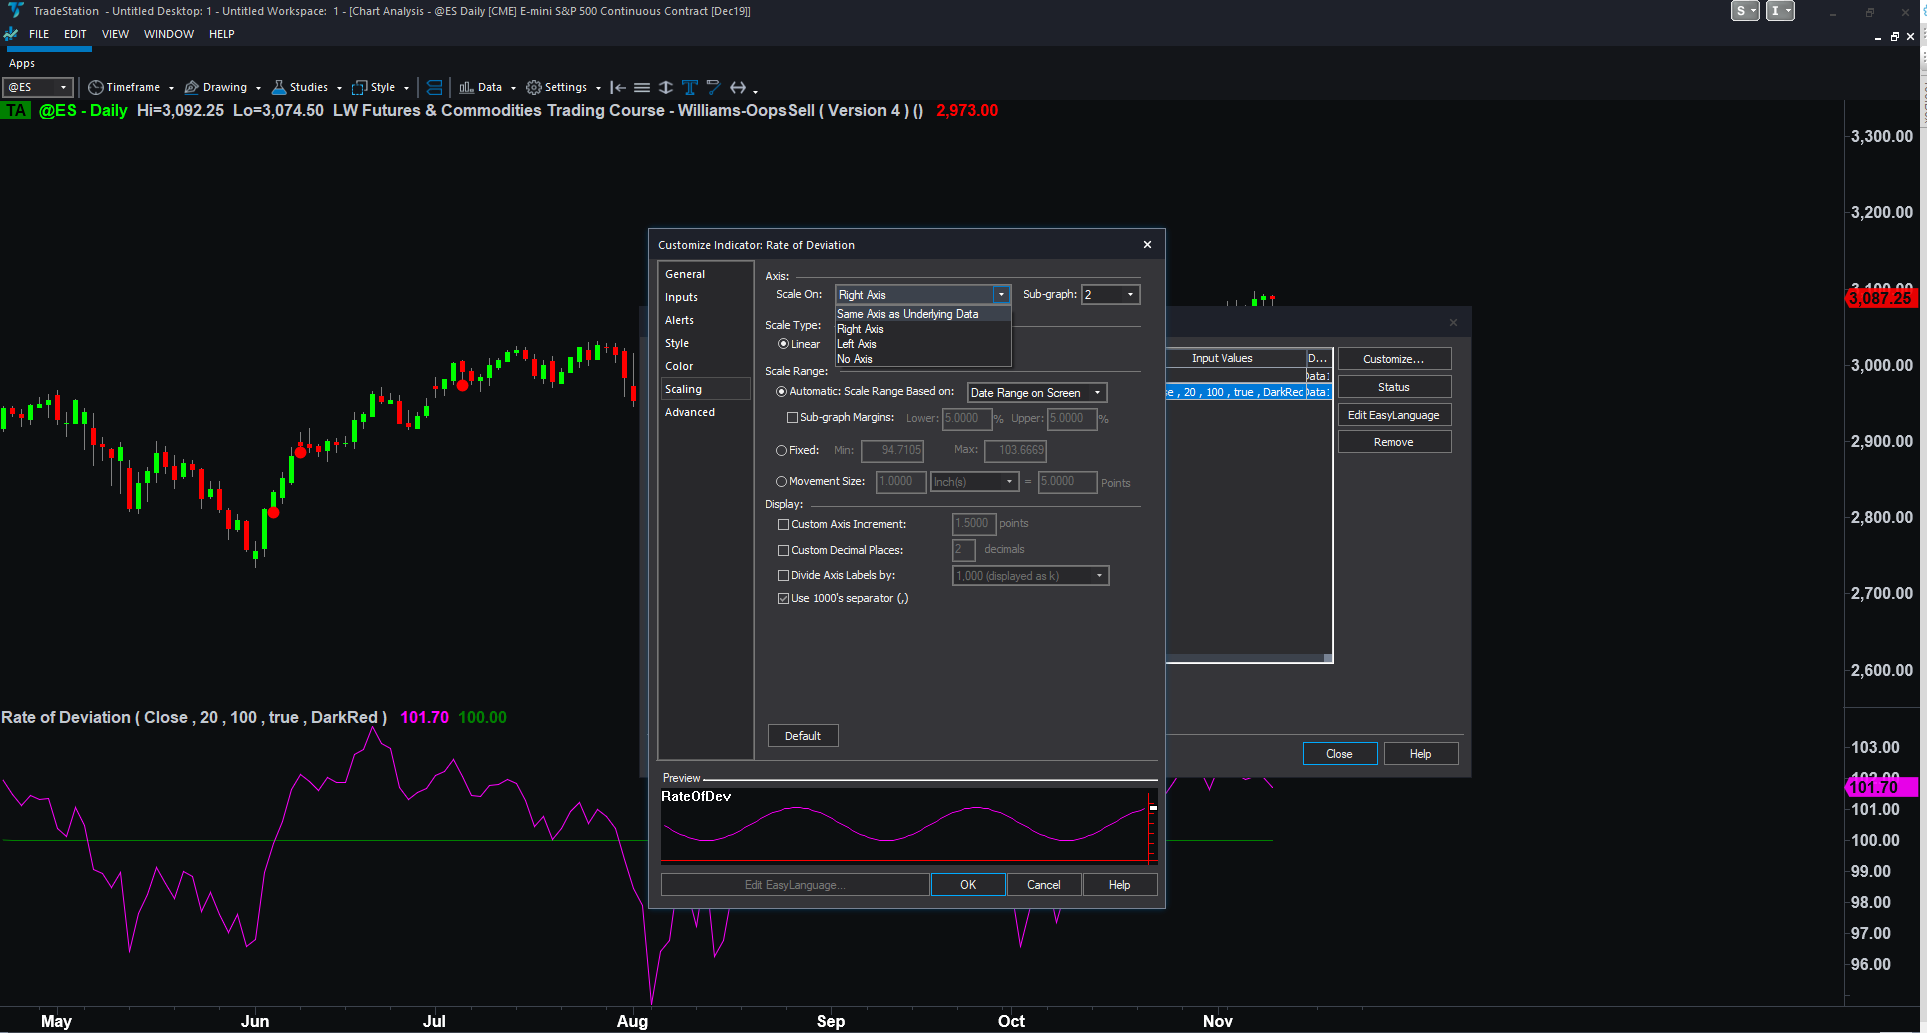This screenshot has height=1033, width=1927.
Task: Enable the Sub-graph Margins checkbox
Action: [793, 418]
